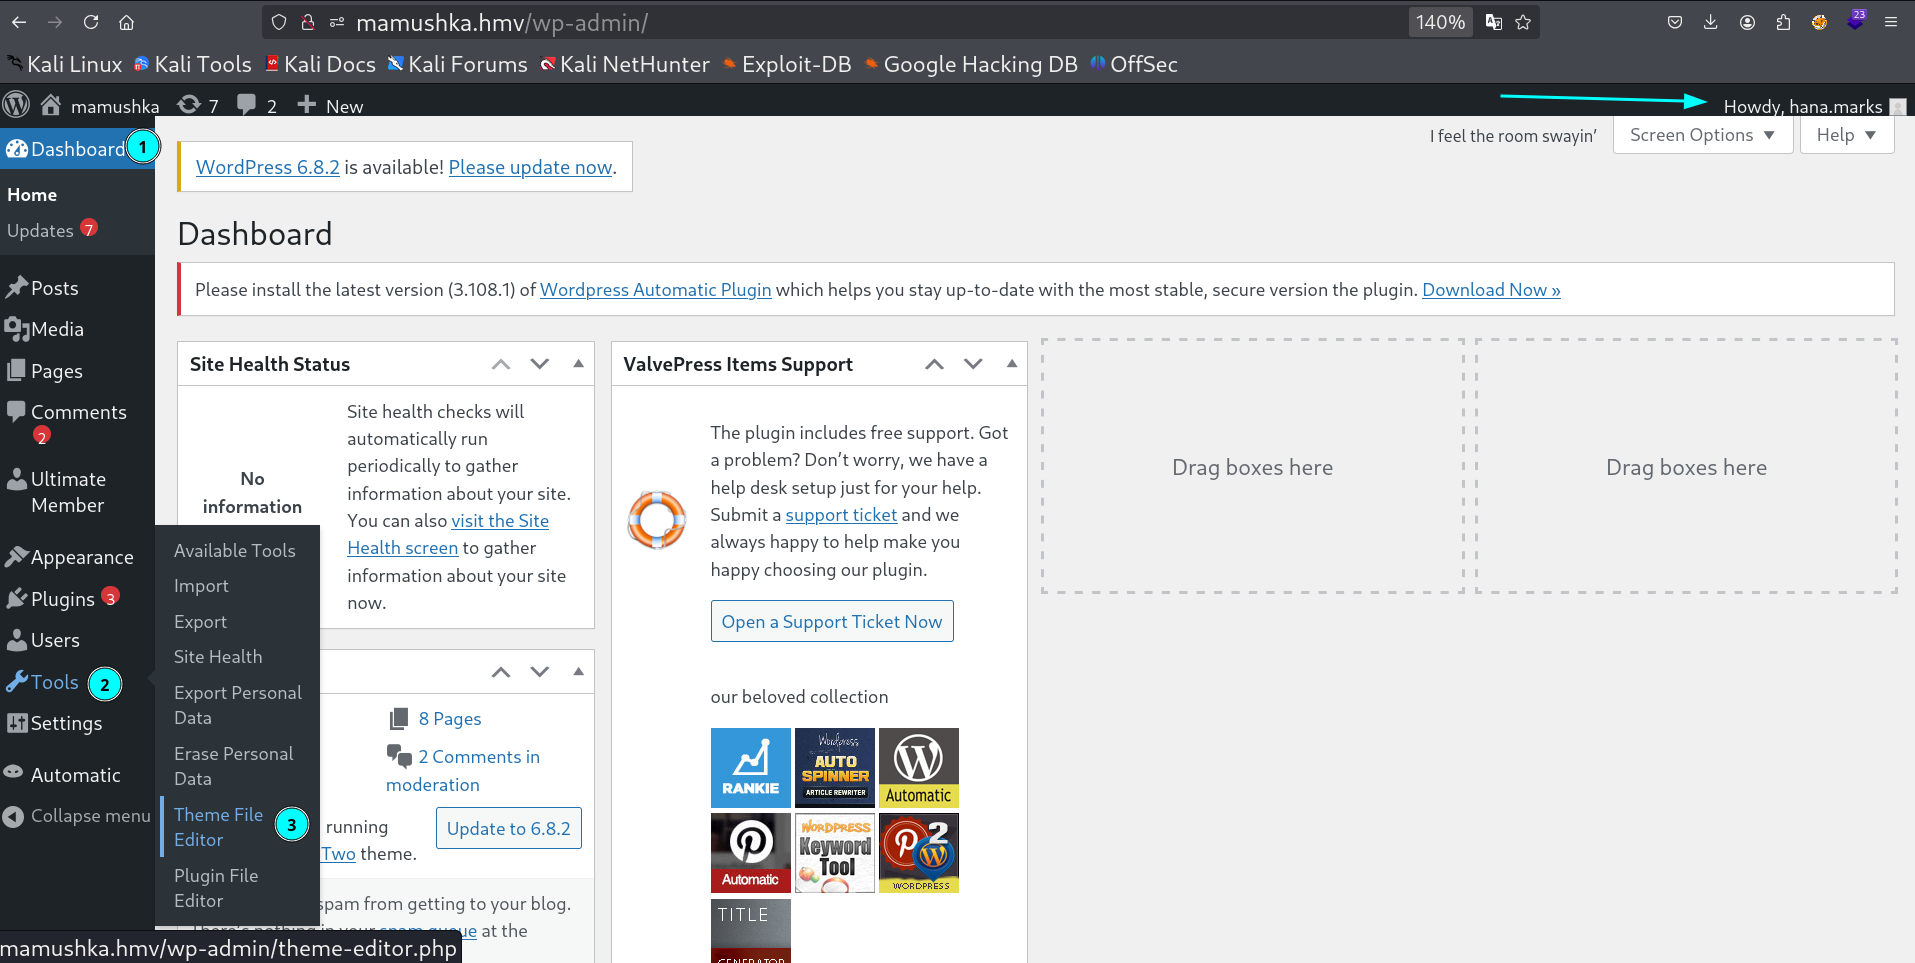Collapse the Site Health Status panel
1915x963 pixels.
pos(578,364)
